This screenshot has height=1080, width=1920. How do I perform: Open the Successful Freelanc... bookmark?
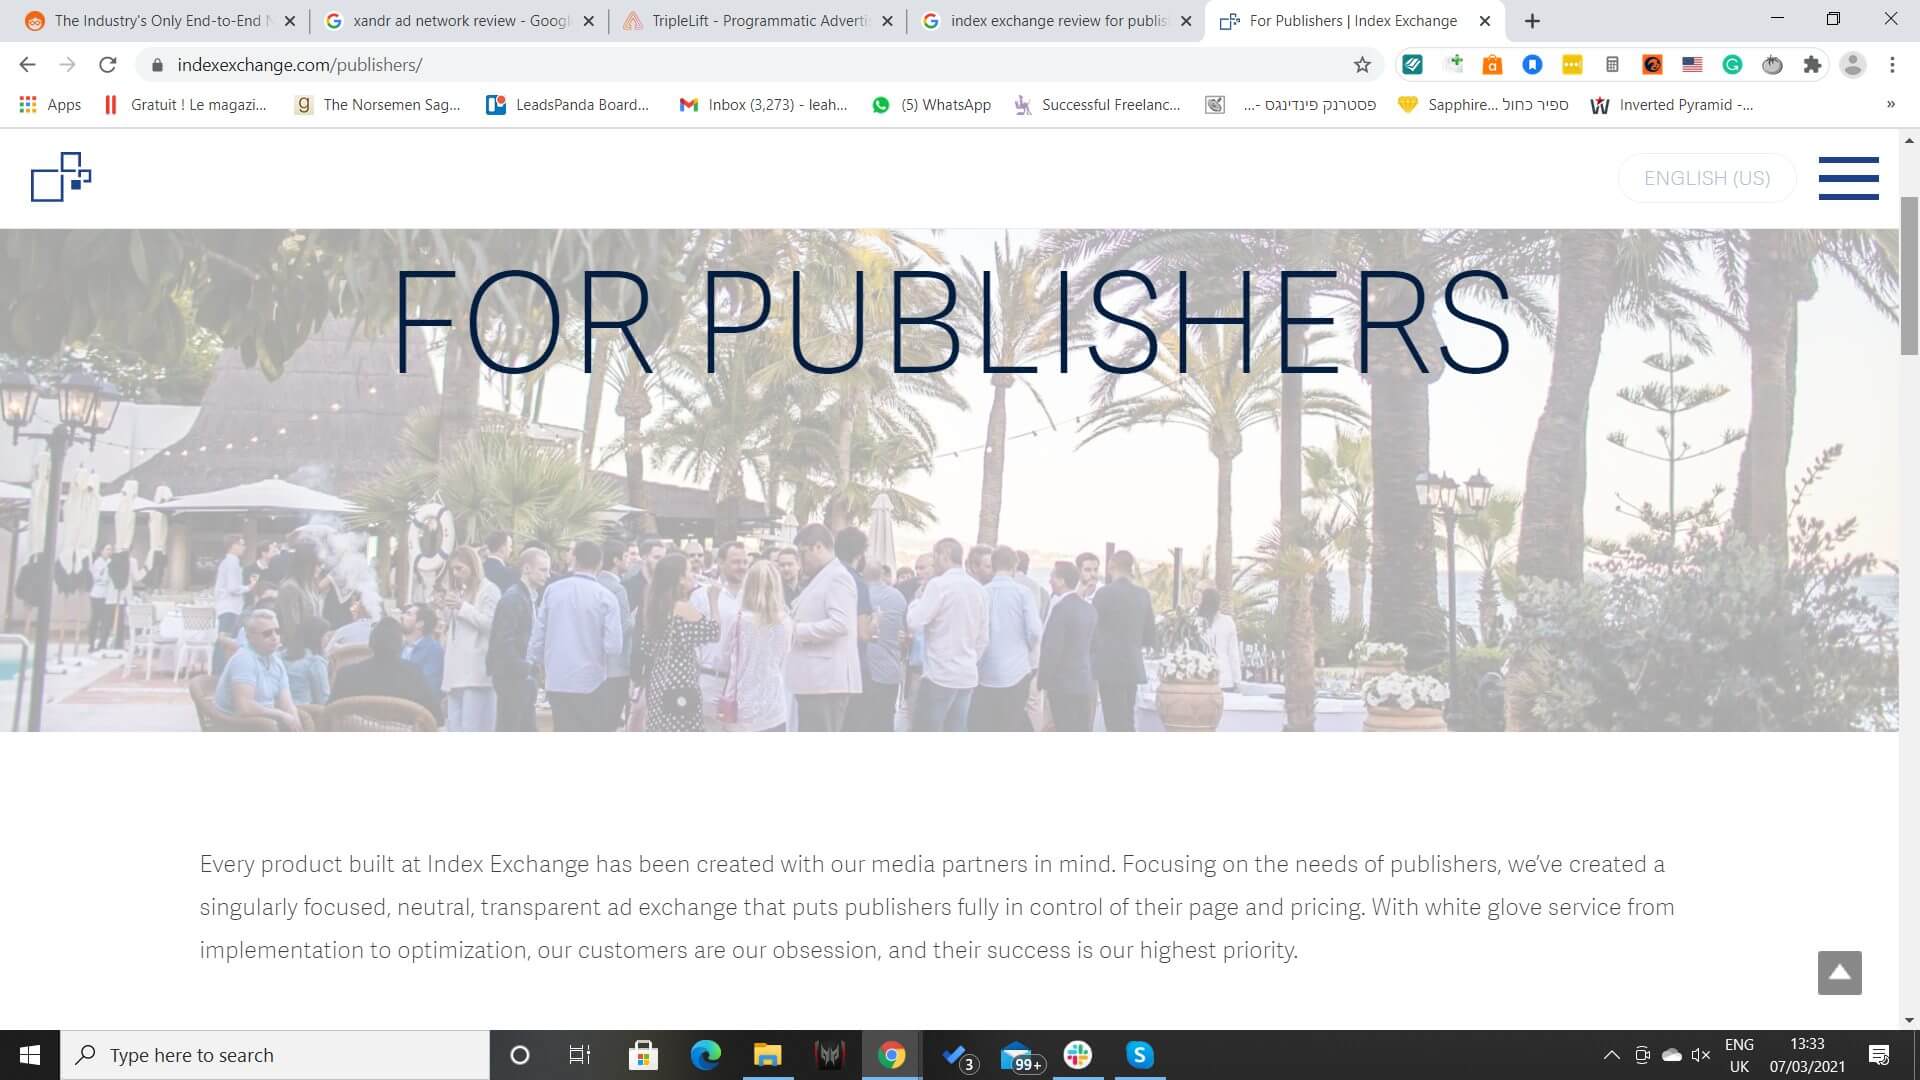[1097, 105]
